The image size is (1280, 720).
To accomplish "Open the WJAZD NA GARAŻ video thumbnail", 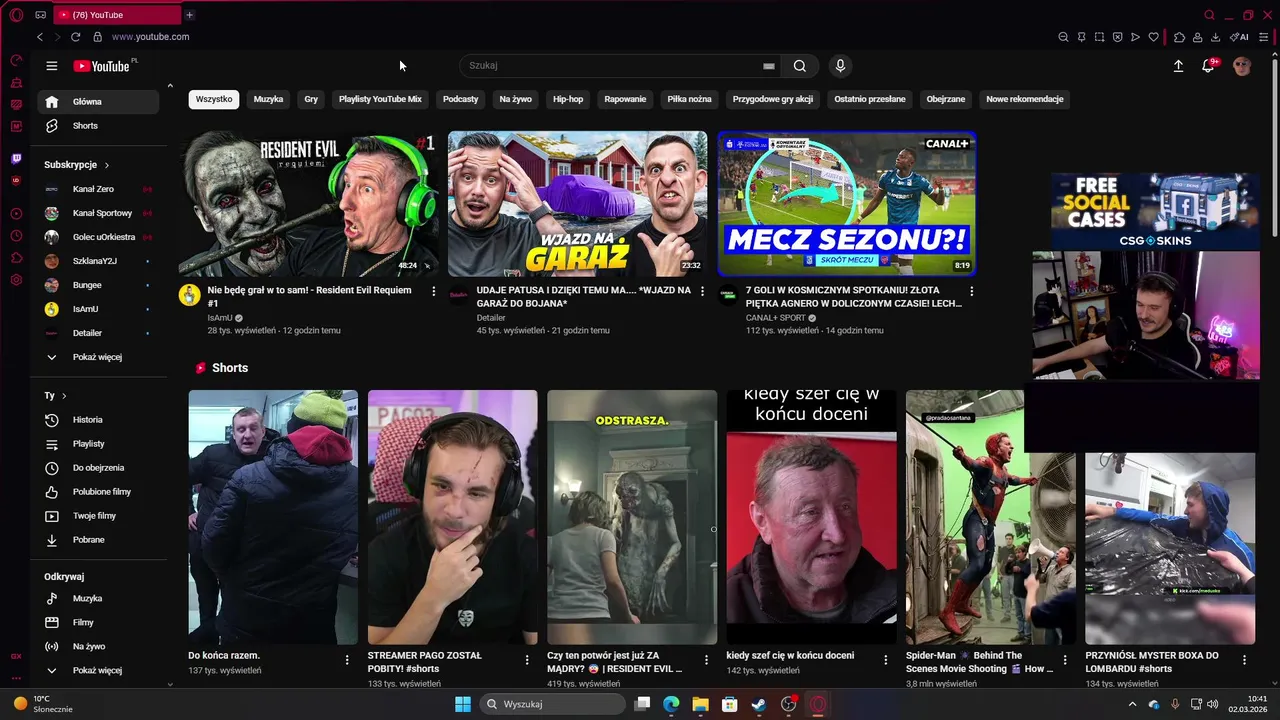I will (x=577, y=203).
